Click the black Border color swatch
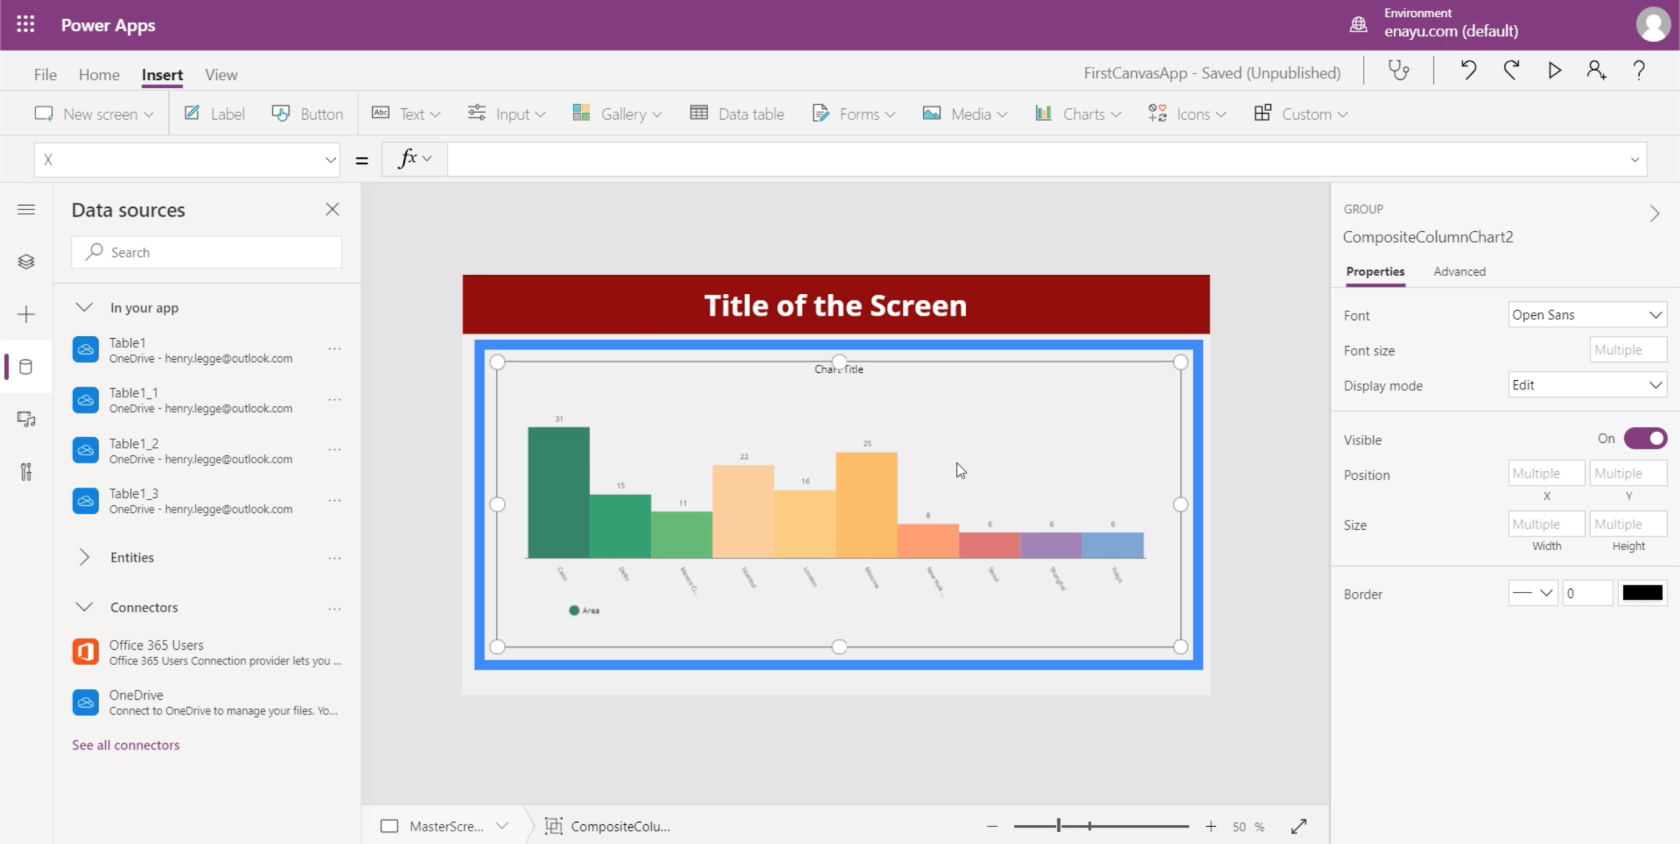The width and height of the screenshot is (1680, 844). [1642, 593]
